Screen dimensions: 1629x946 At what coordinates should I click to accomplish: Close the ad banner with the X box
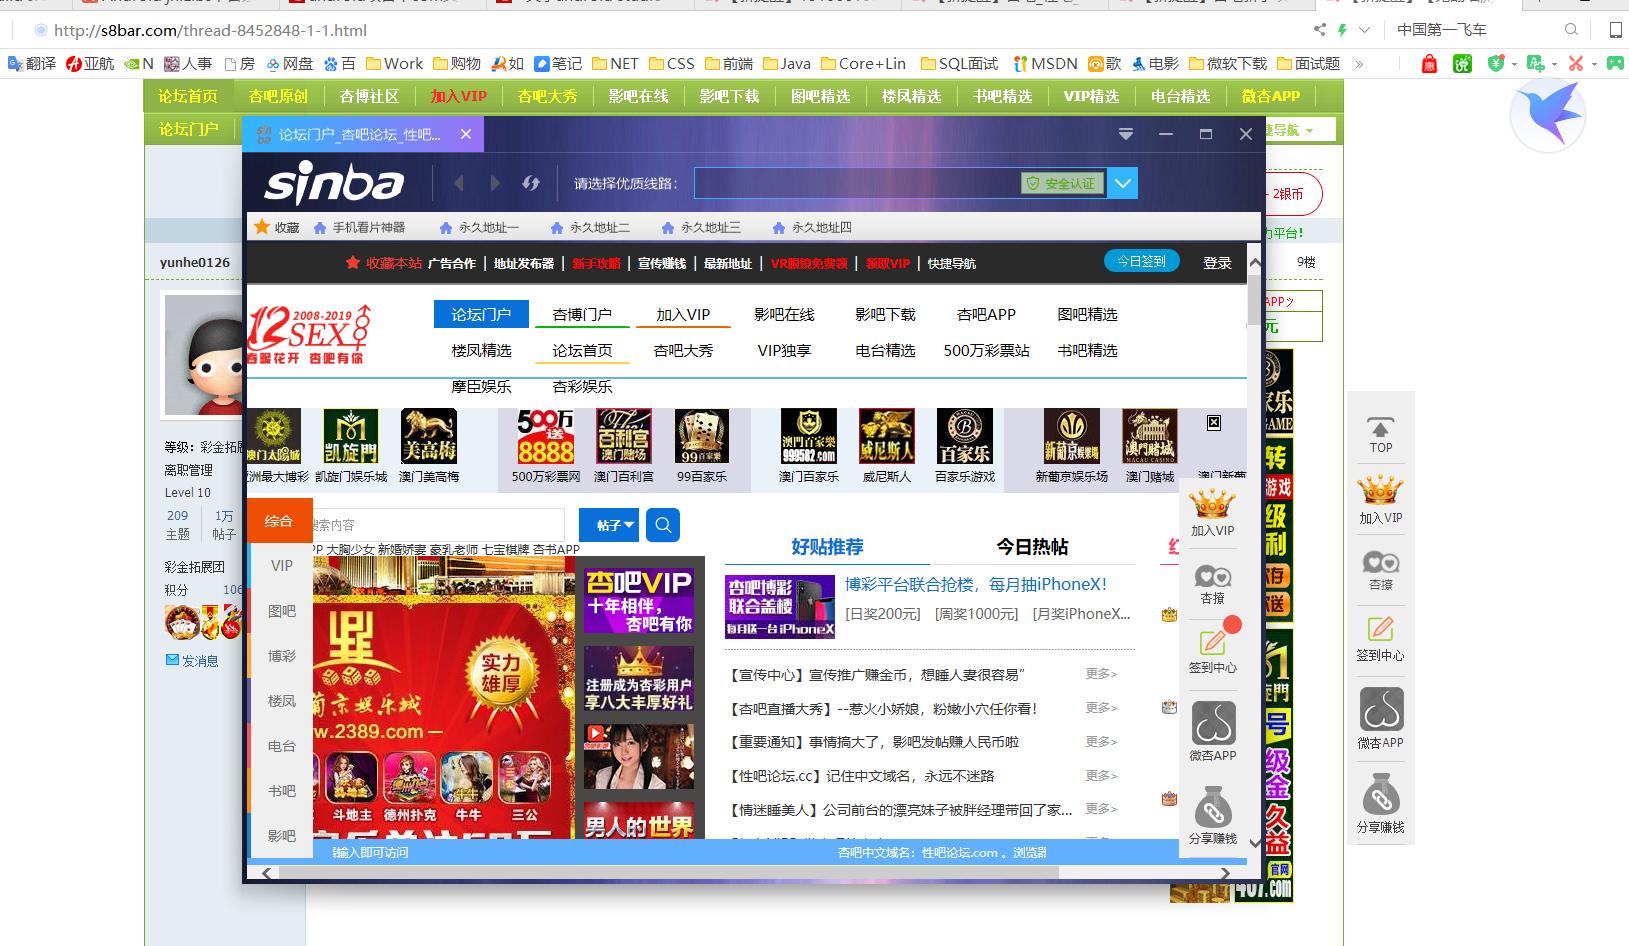tap(1214, 423)
